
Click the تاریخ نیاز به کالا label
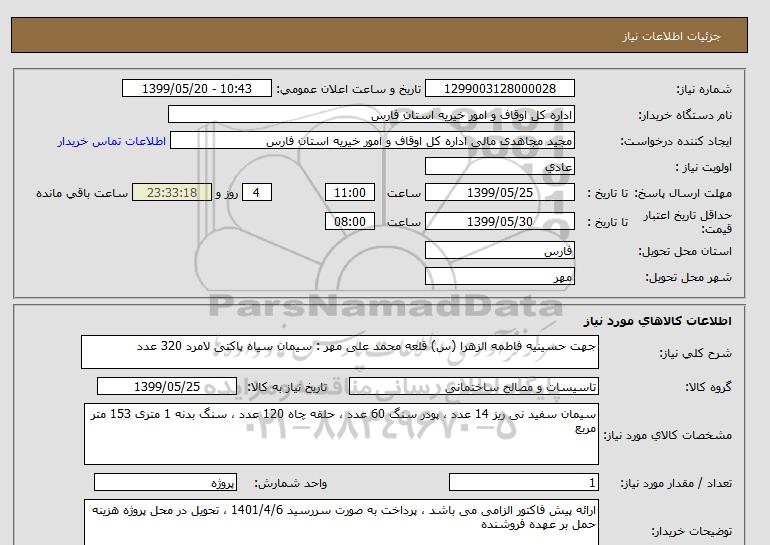coord(286,387)
